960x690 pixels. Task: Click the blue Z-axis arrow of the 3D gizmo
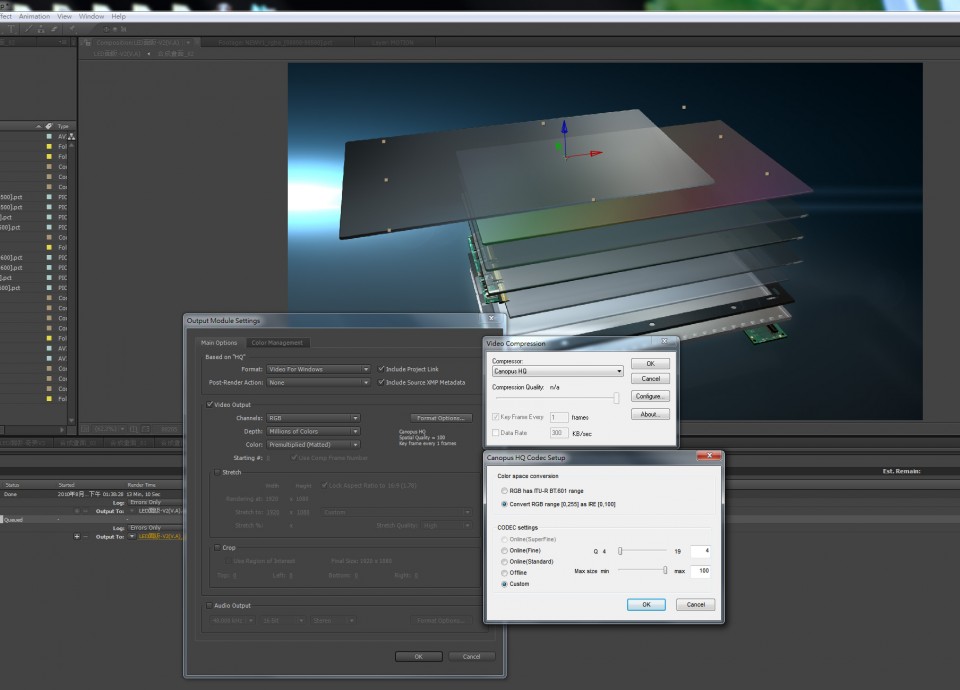point(564,131)
